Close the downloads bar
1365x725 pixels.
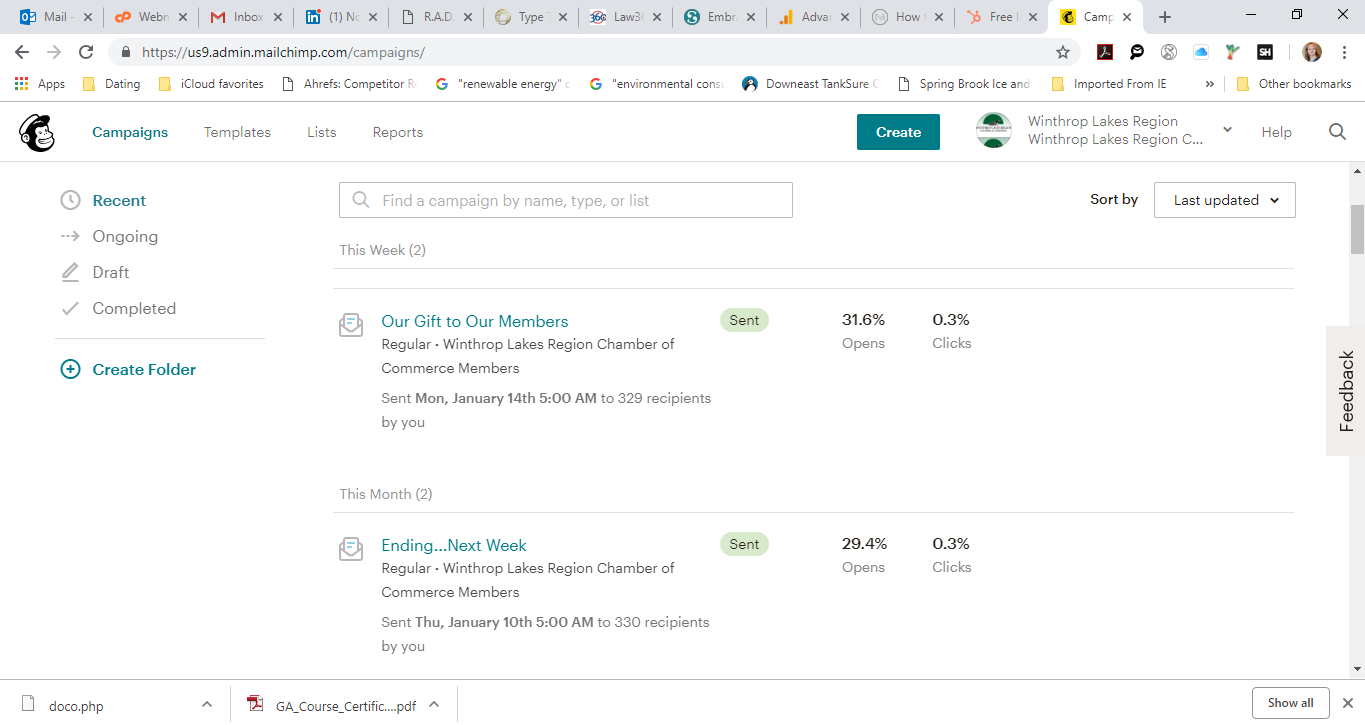(1347, 703)
